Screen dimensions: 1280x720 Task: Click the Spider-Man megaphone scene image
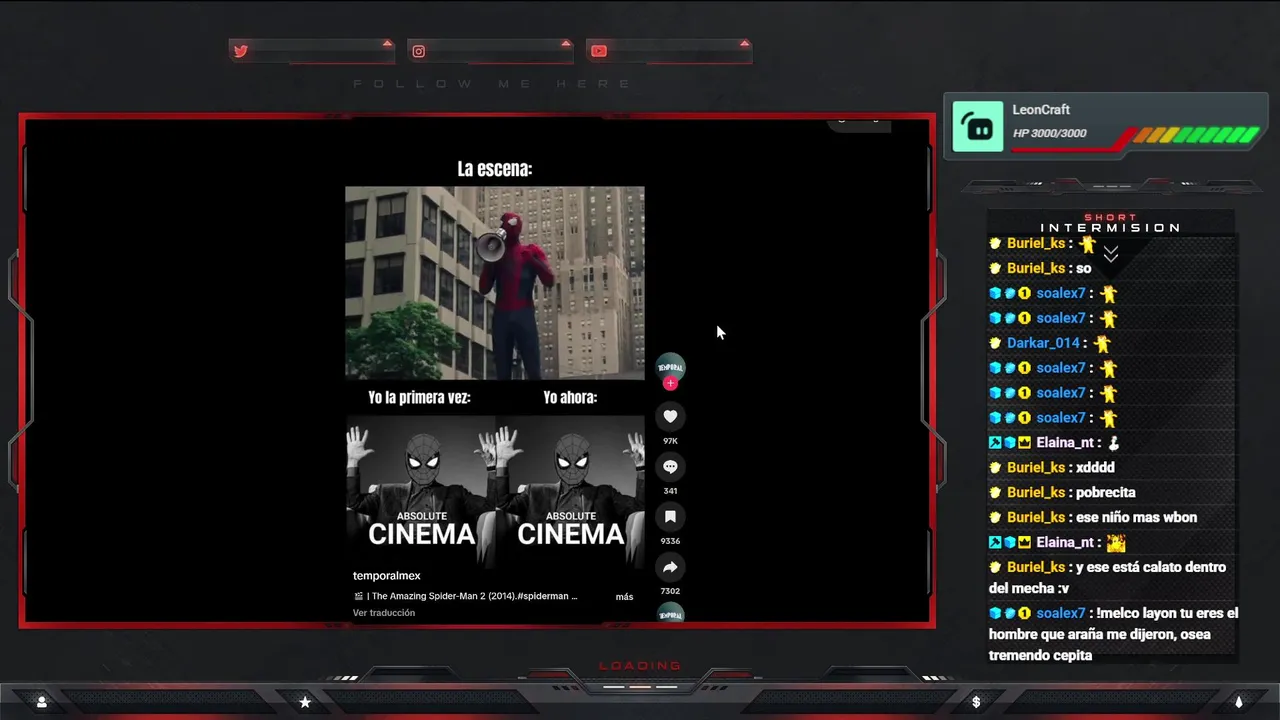495,283
